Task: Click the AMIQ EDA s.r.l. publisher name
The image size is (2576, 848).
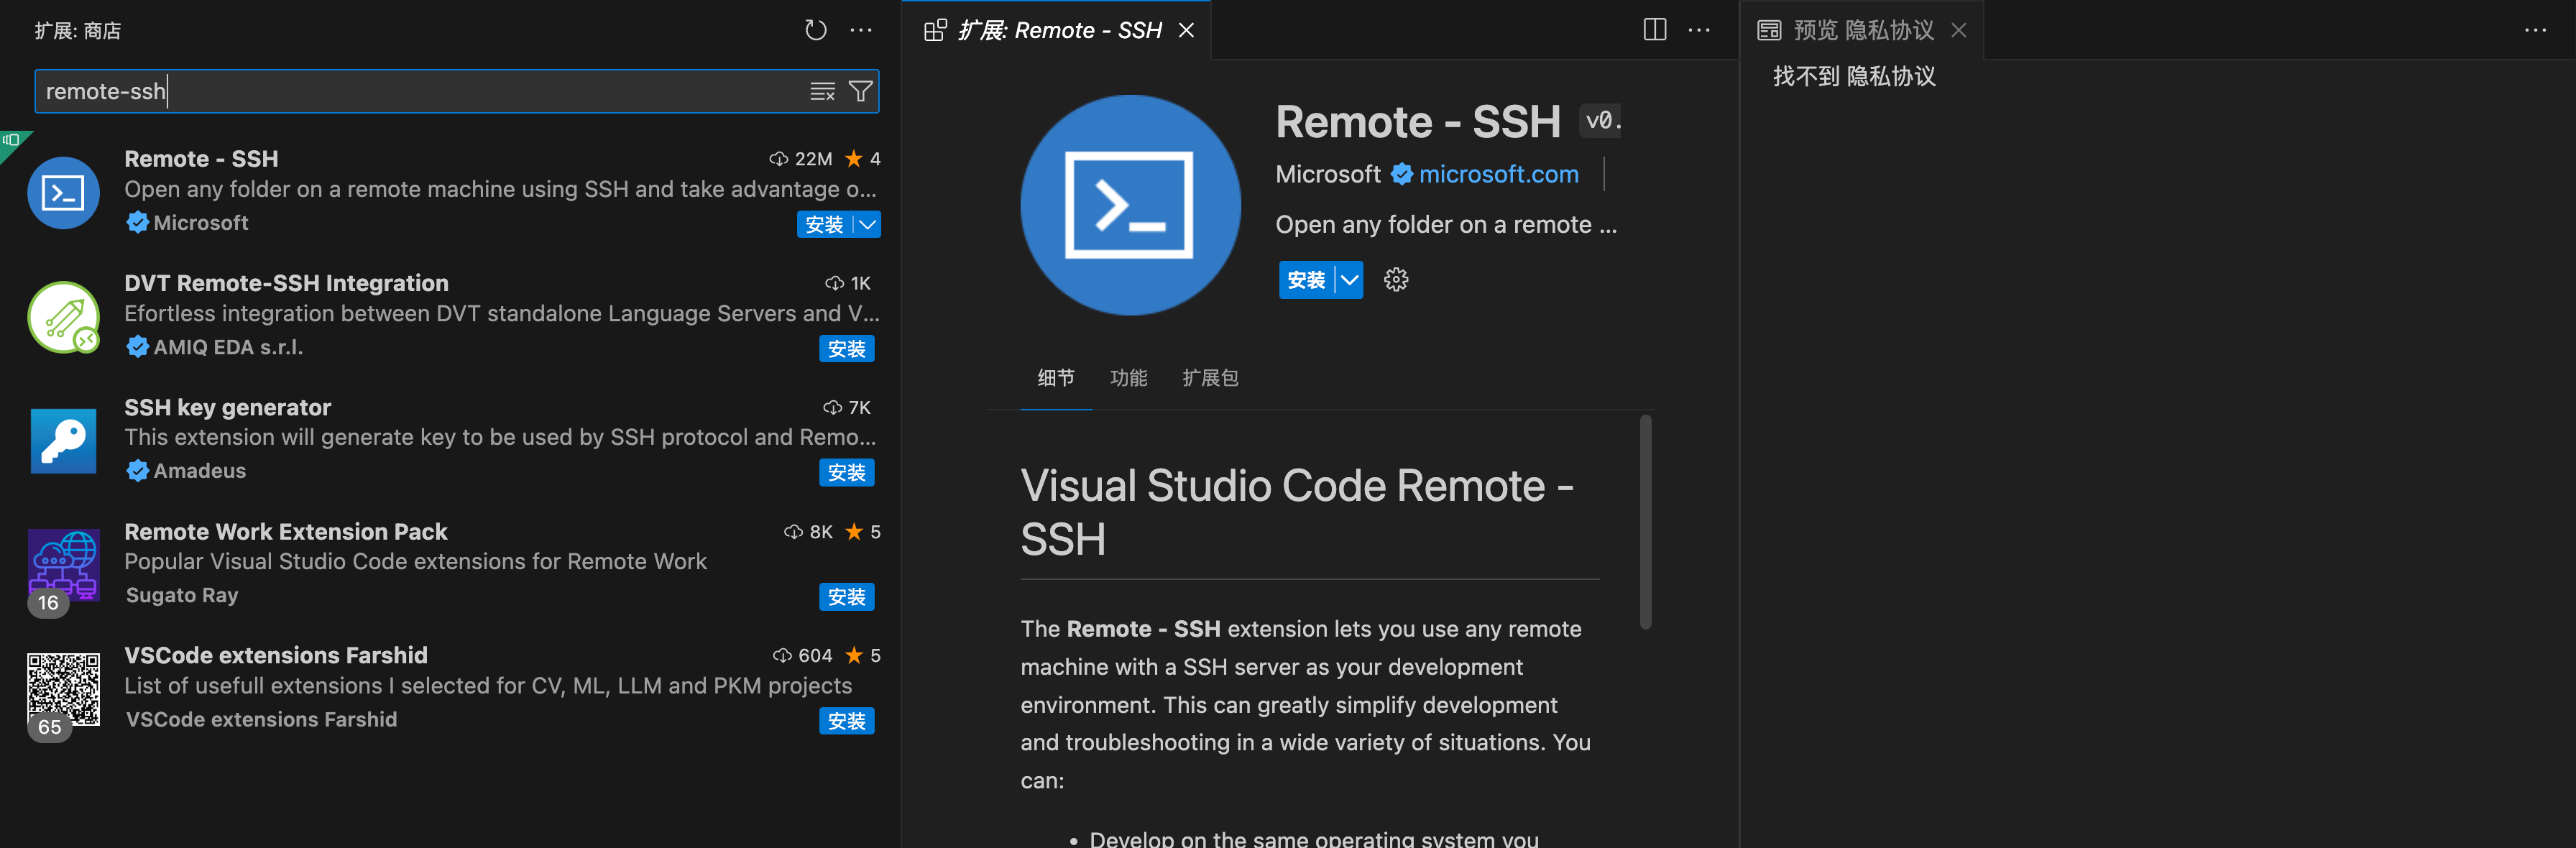Action: pos(228,347)
